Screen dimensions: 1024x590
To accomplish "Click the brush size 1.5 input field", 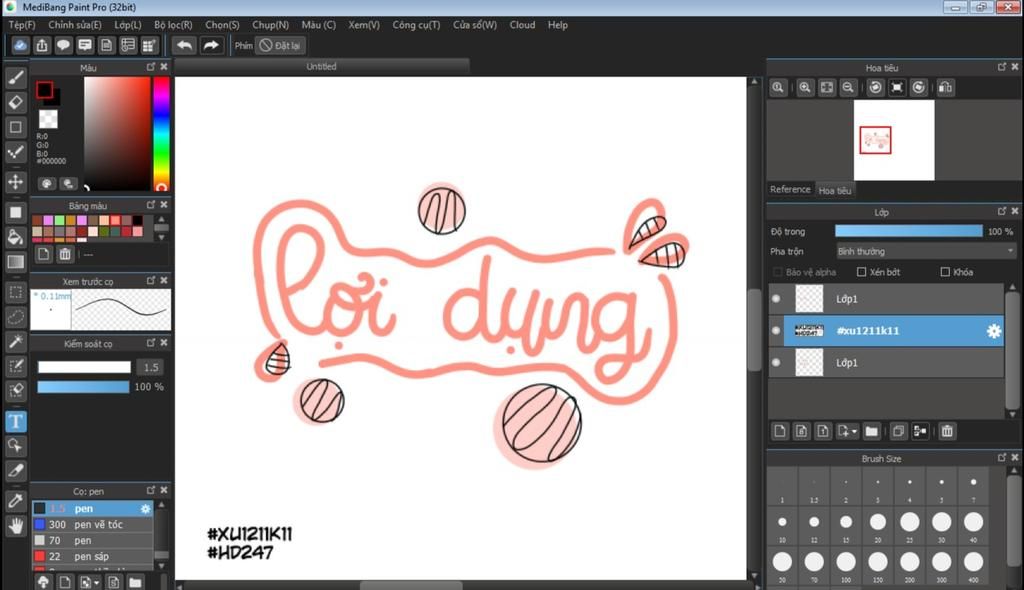I will (x=151, y=367).
